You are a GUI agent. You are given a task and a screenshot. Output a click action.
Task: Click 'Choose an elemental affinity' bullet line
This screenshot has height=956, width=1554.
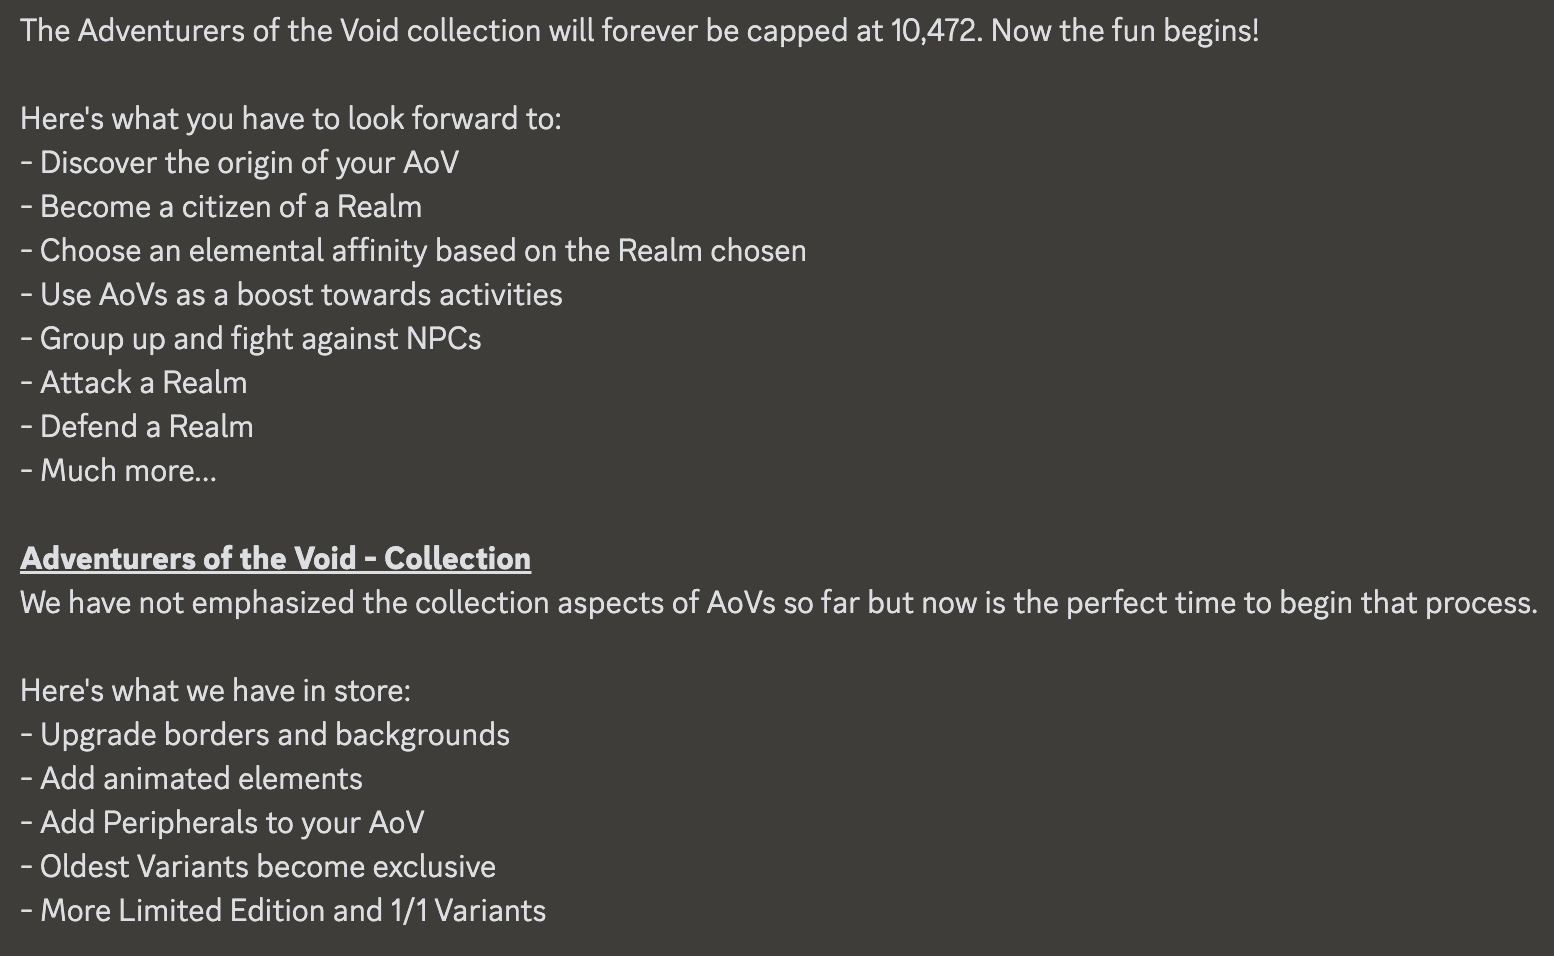(413, 250)
